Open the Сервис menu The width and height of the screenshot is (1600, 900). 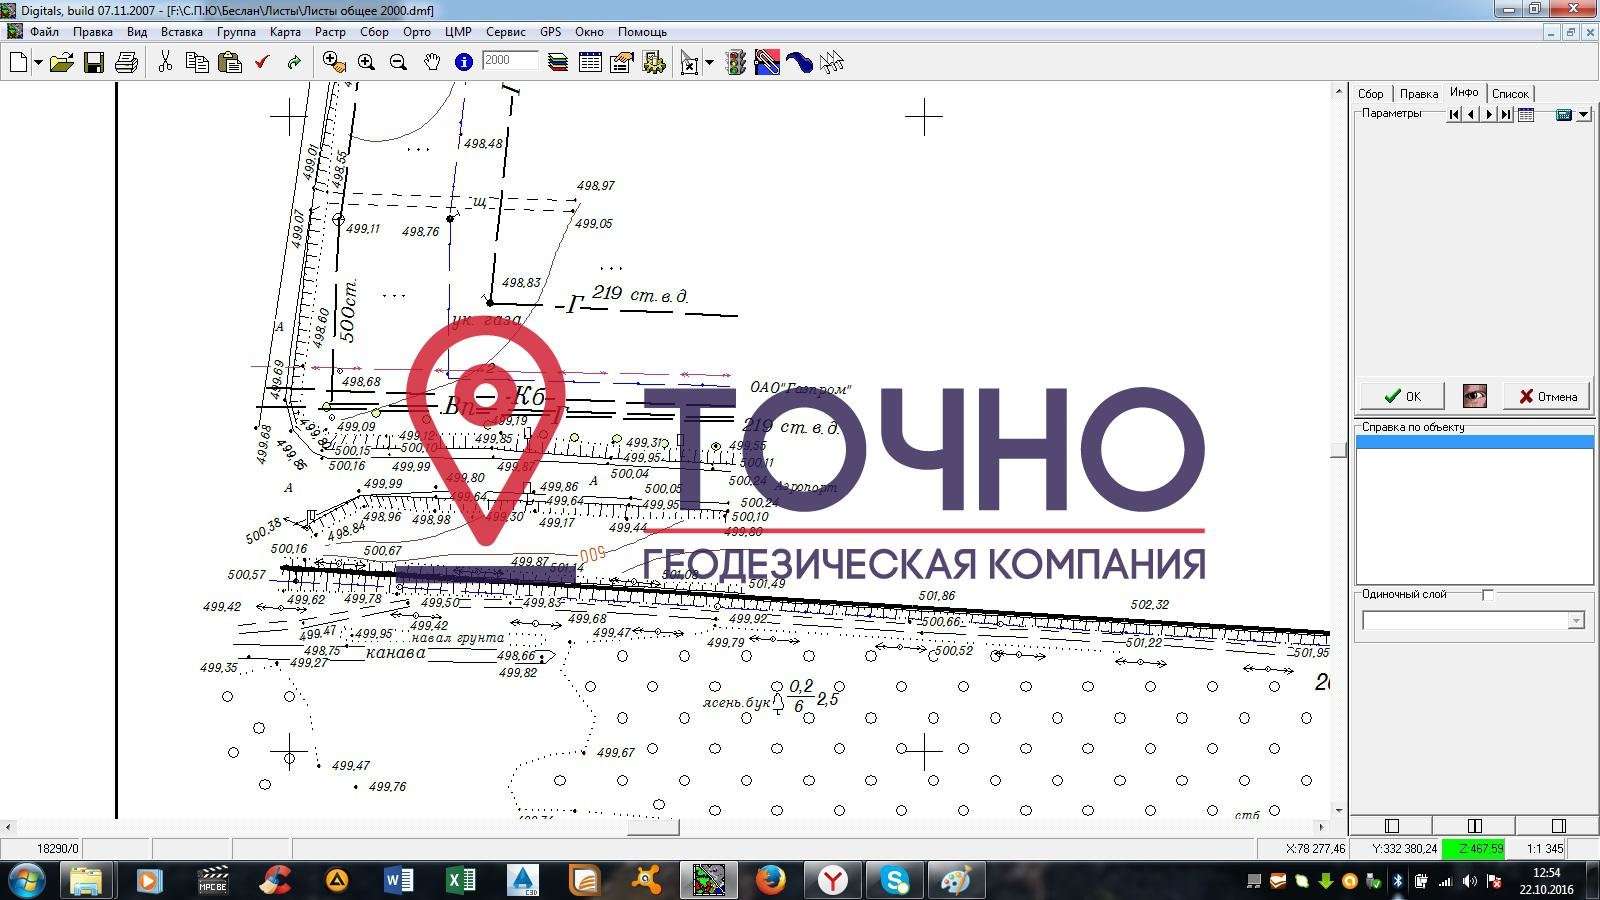tap(506, 32)
